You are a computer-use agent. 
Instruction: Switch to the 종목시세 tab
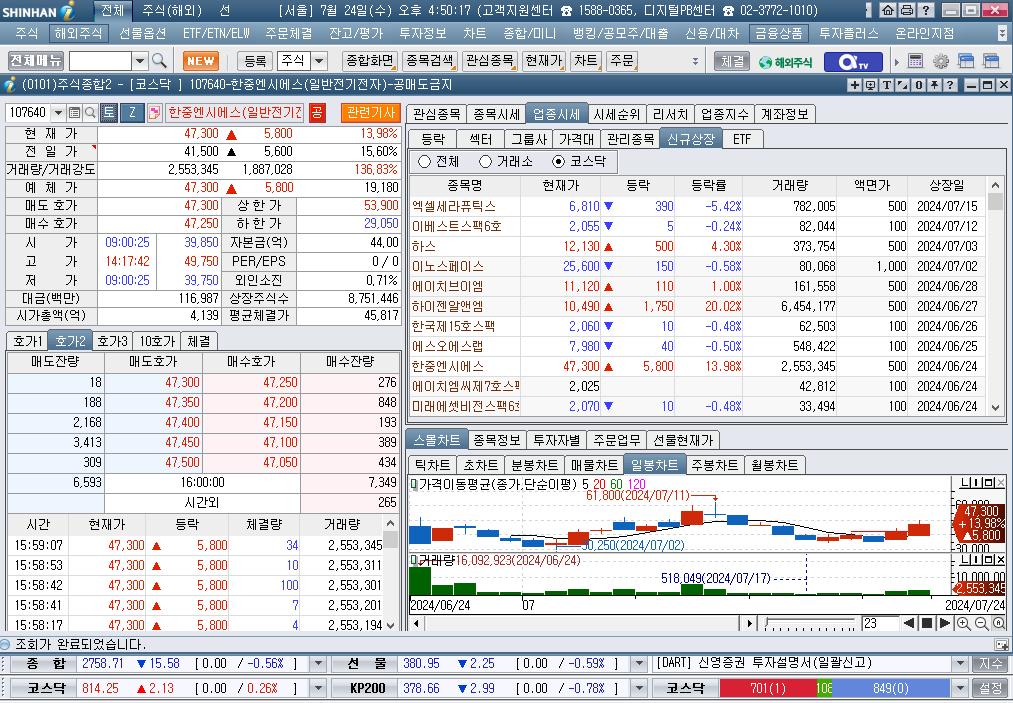coord(496,114)
